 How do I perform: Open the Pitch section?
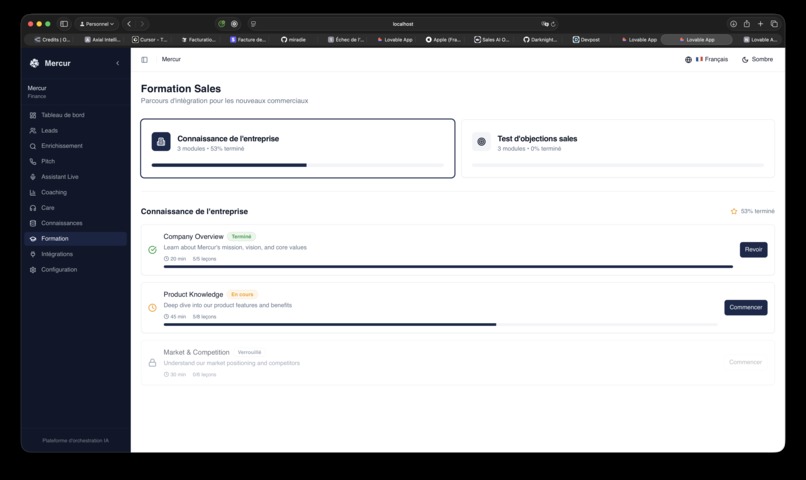pos(76,161)
